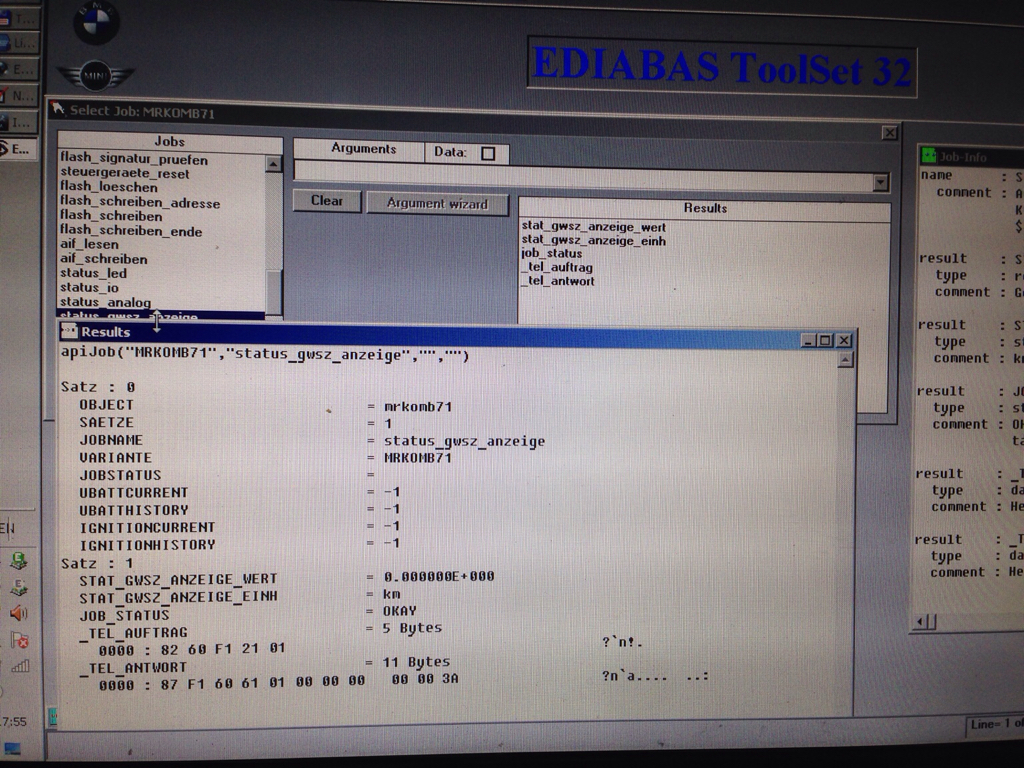Click the show desktop icon below the clock
The image size is (1024, 768).
[x=12, y=748]
